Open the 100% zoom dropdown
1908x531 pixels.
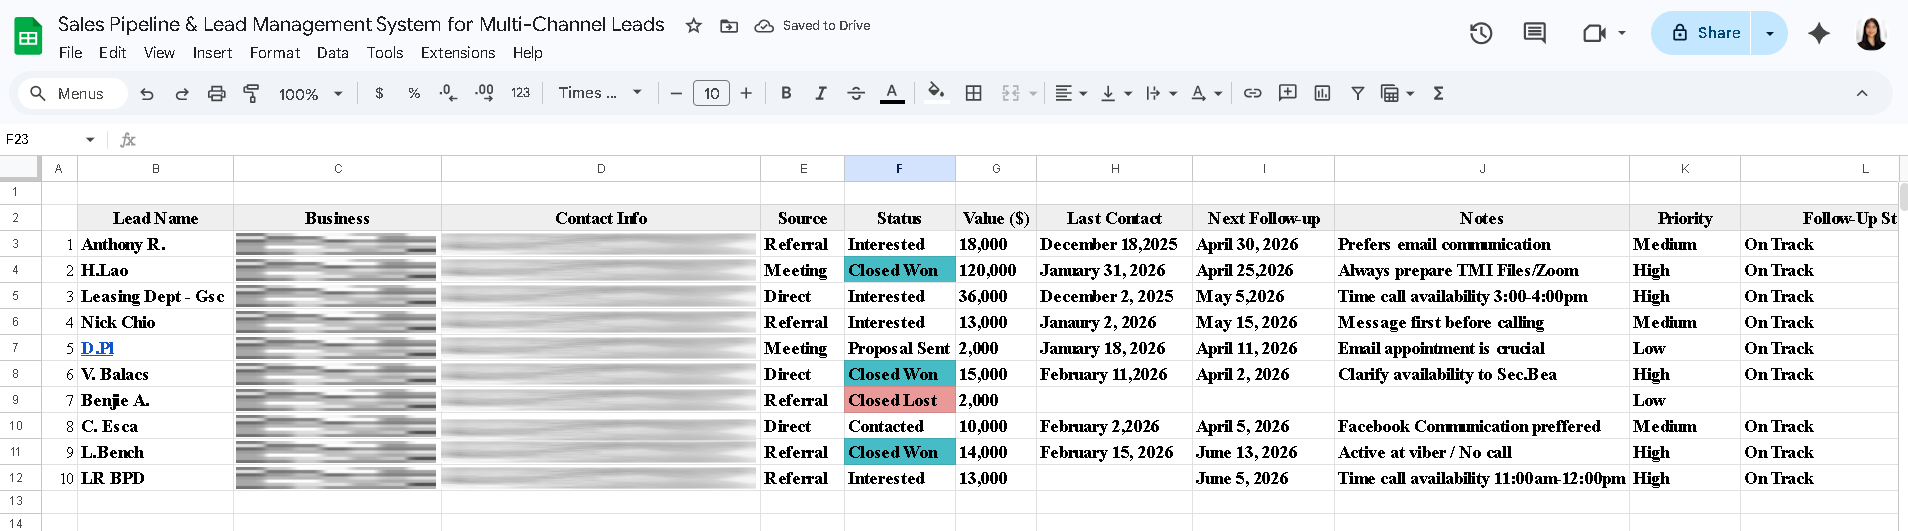coord(310,93)
